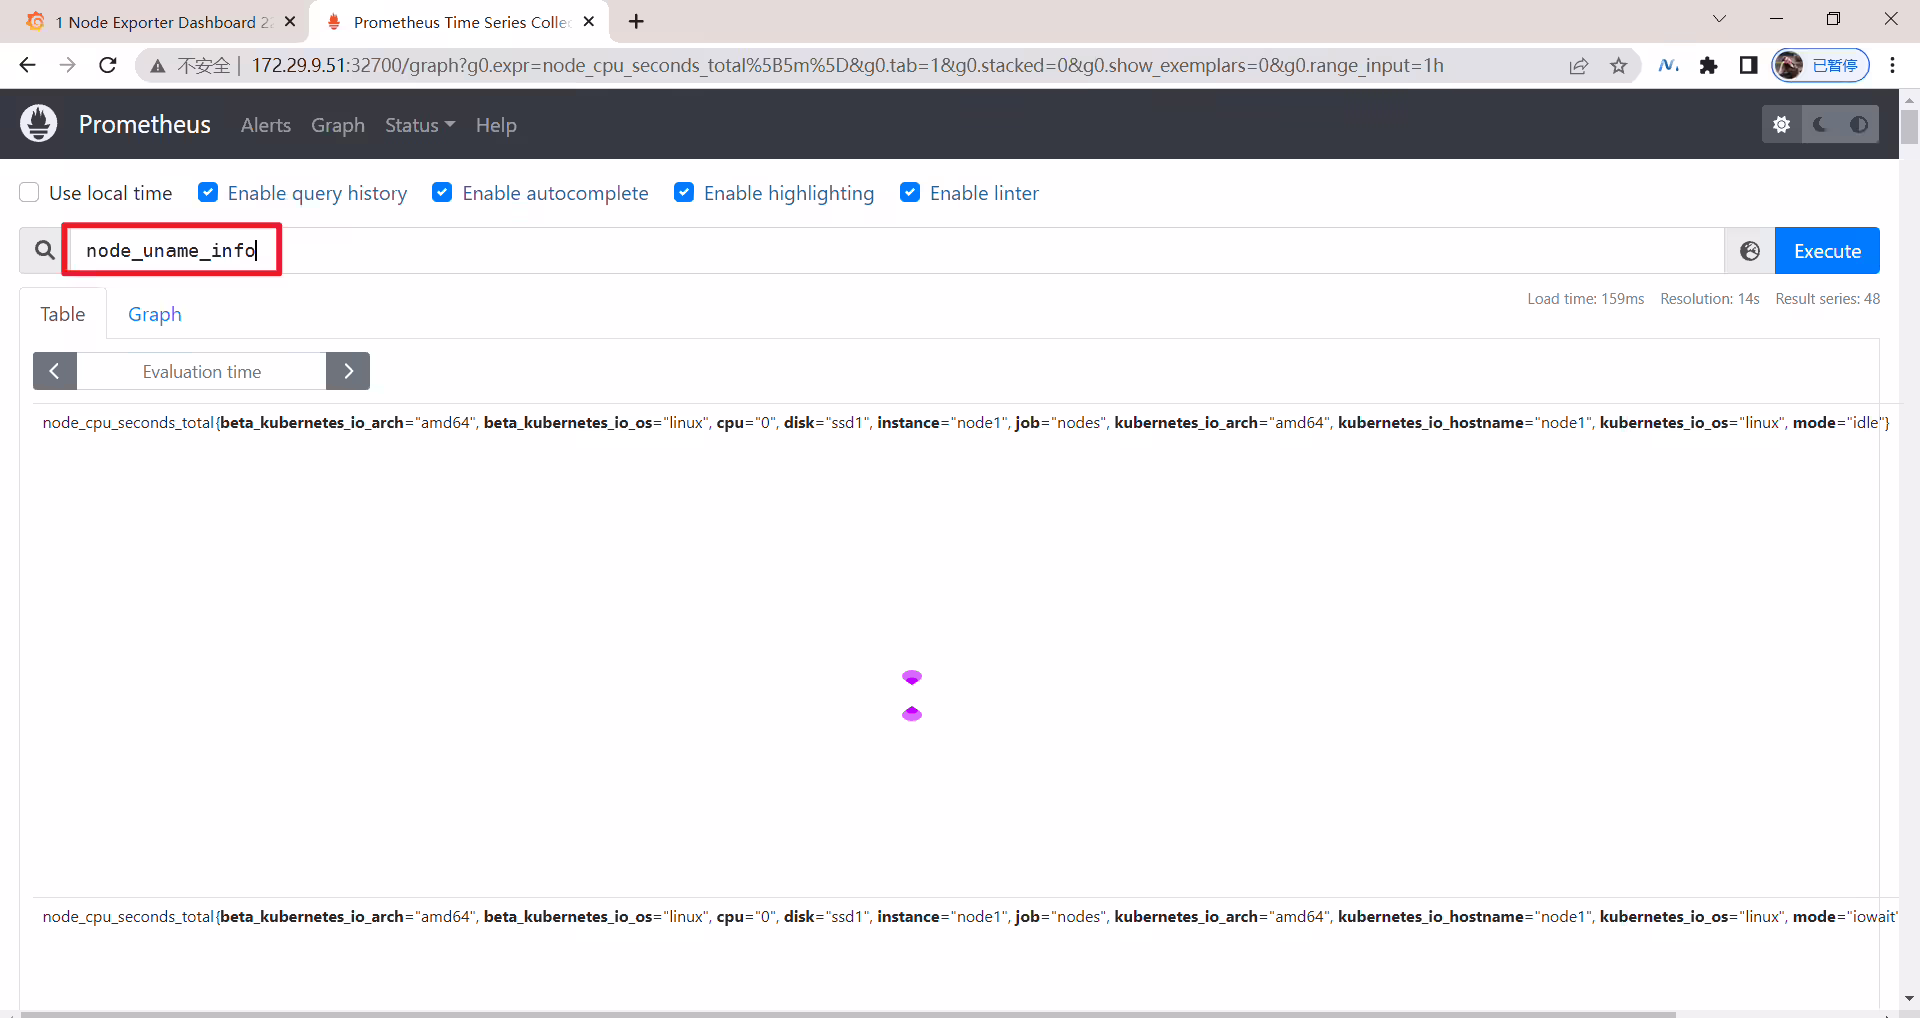Go to Graph in navbar
1920x1018 pixels.
pyautogui.click(x=338, y=125)
